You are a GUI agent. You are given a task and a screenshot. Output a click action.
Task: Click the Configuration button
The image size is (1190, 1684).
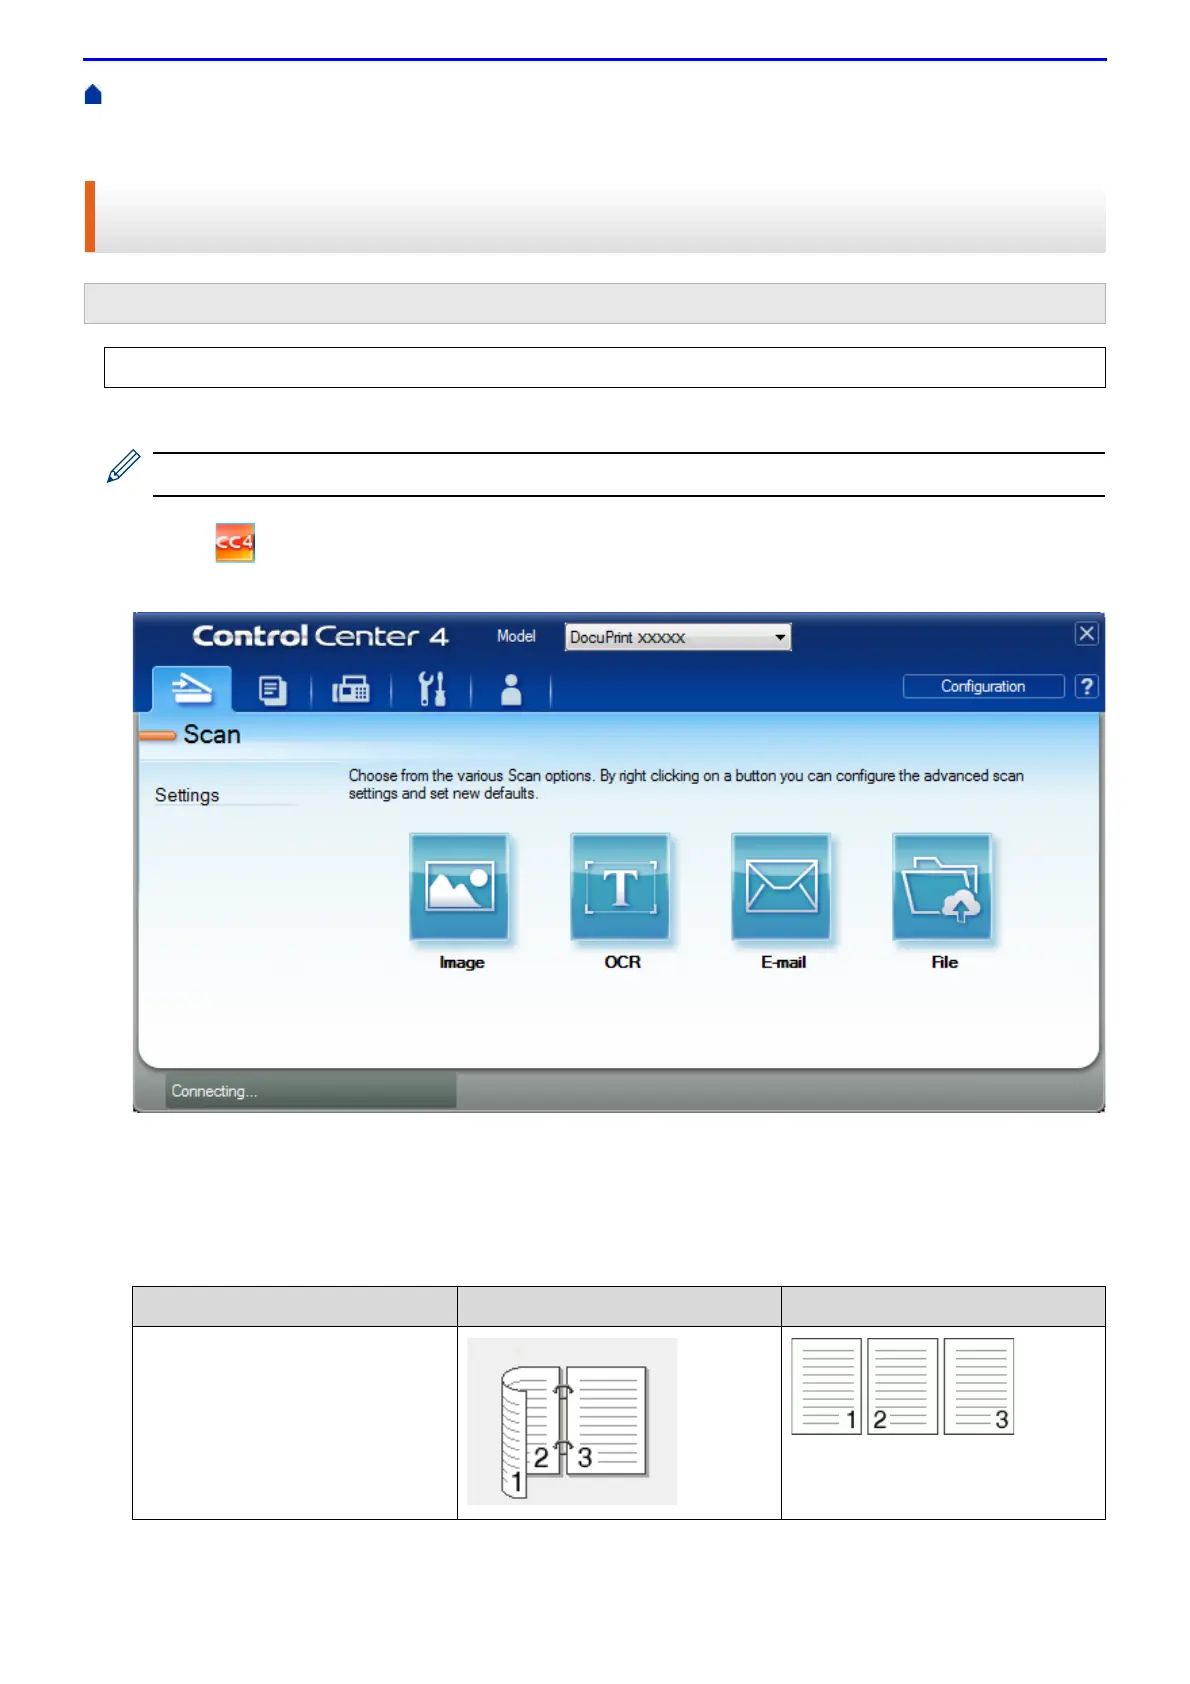[983, 686]
